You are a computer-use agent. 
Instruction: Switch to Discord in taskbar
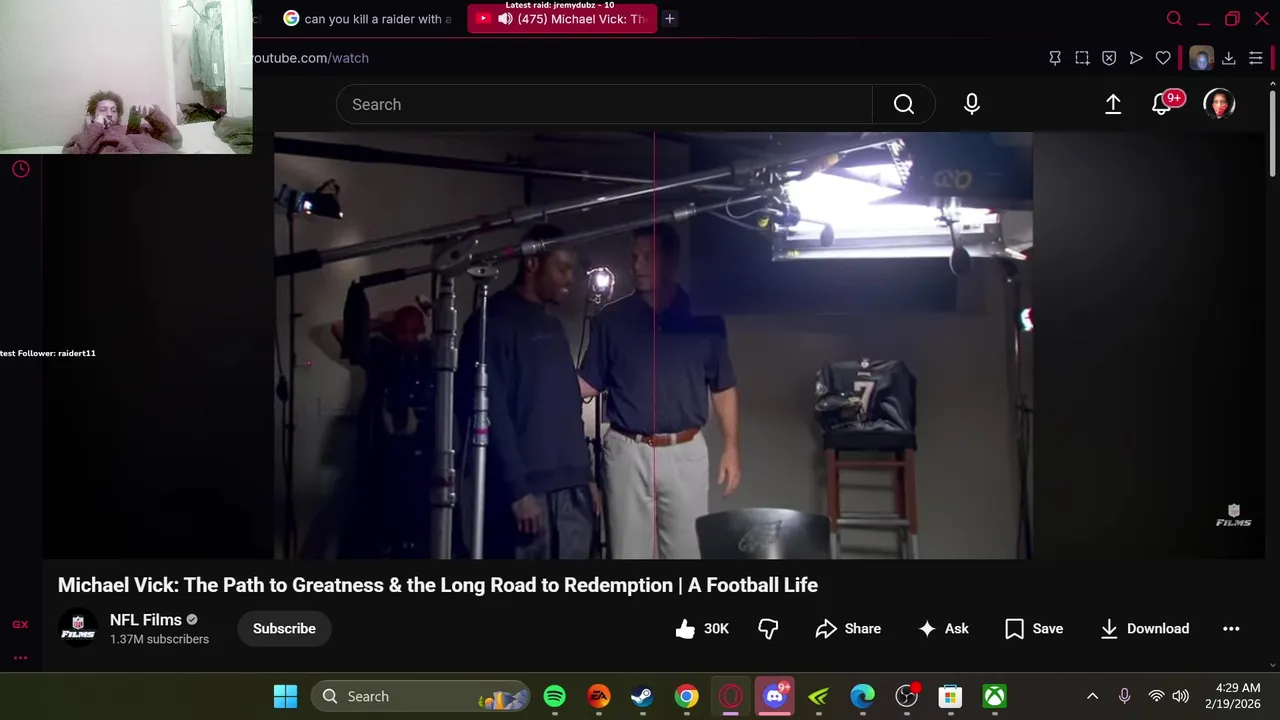click(775, 696)
